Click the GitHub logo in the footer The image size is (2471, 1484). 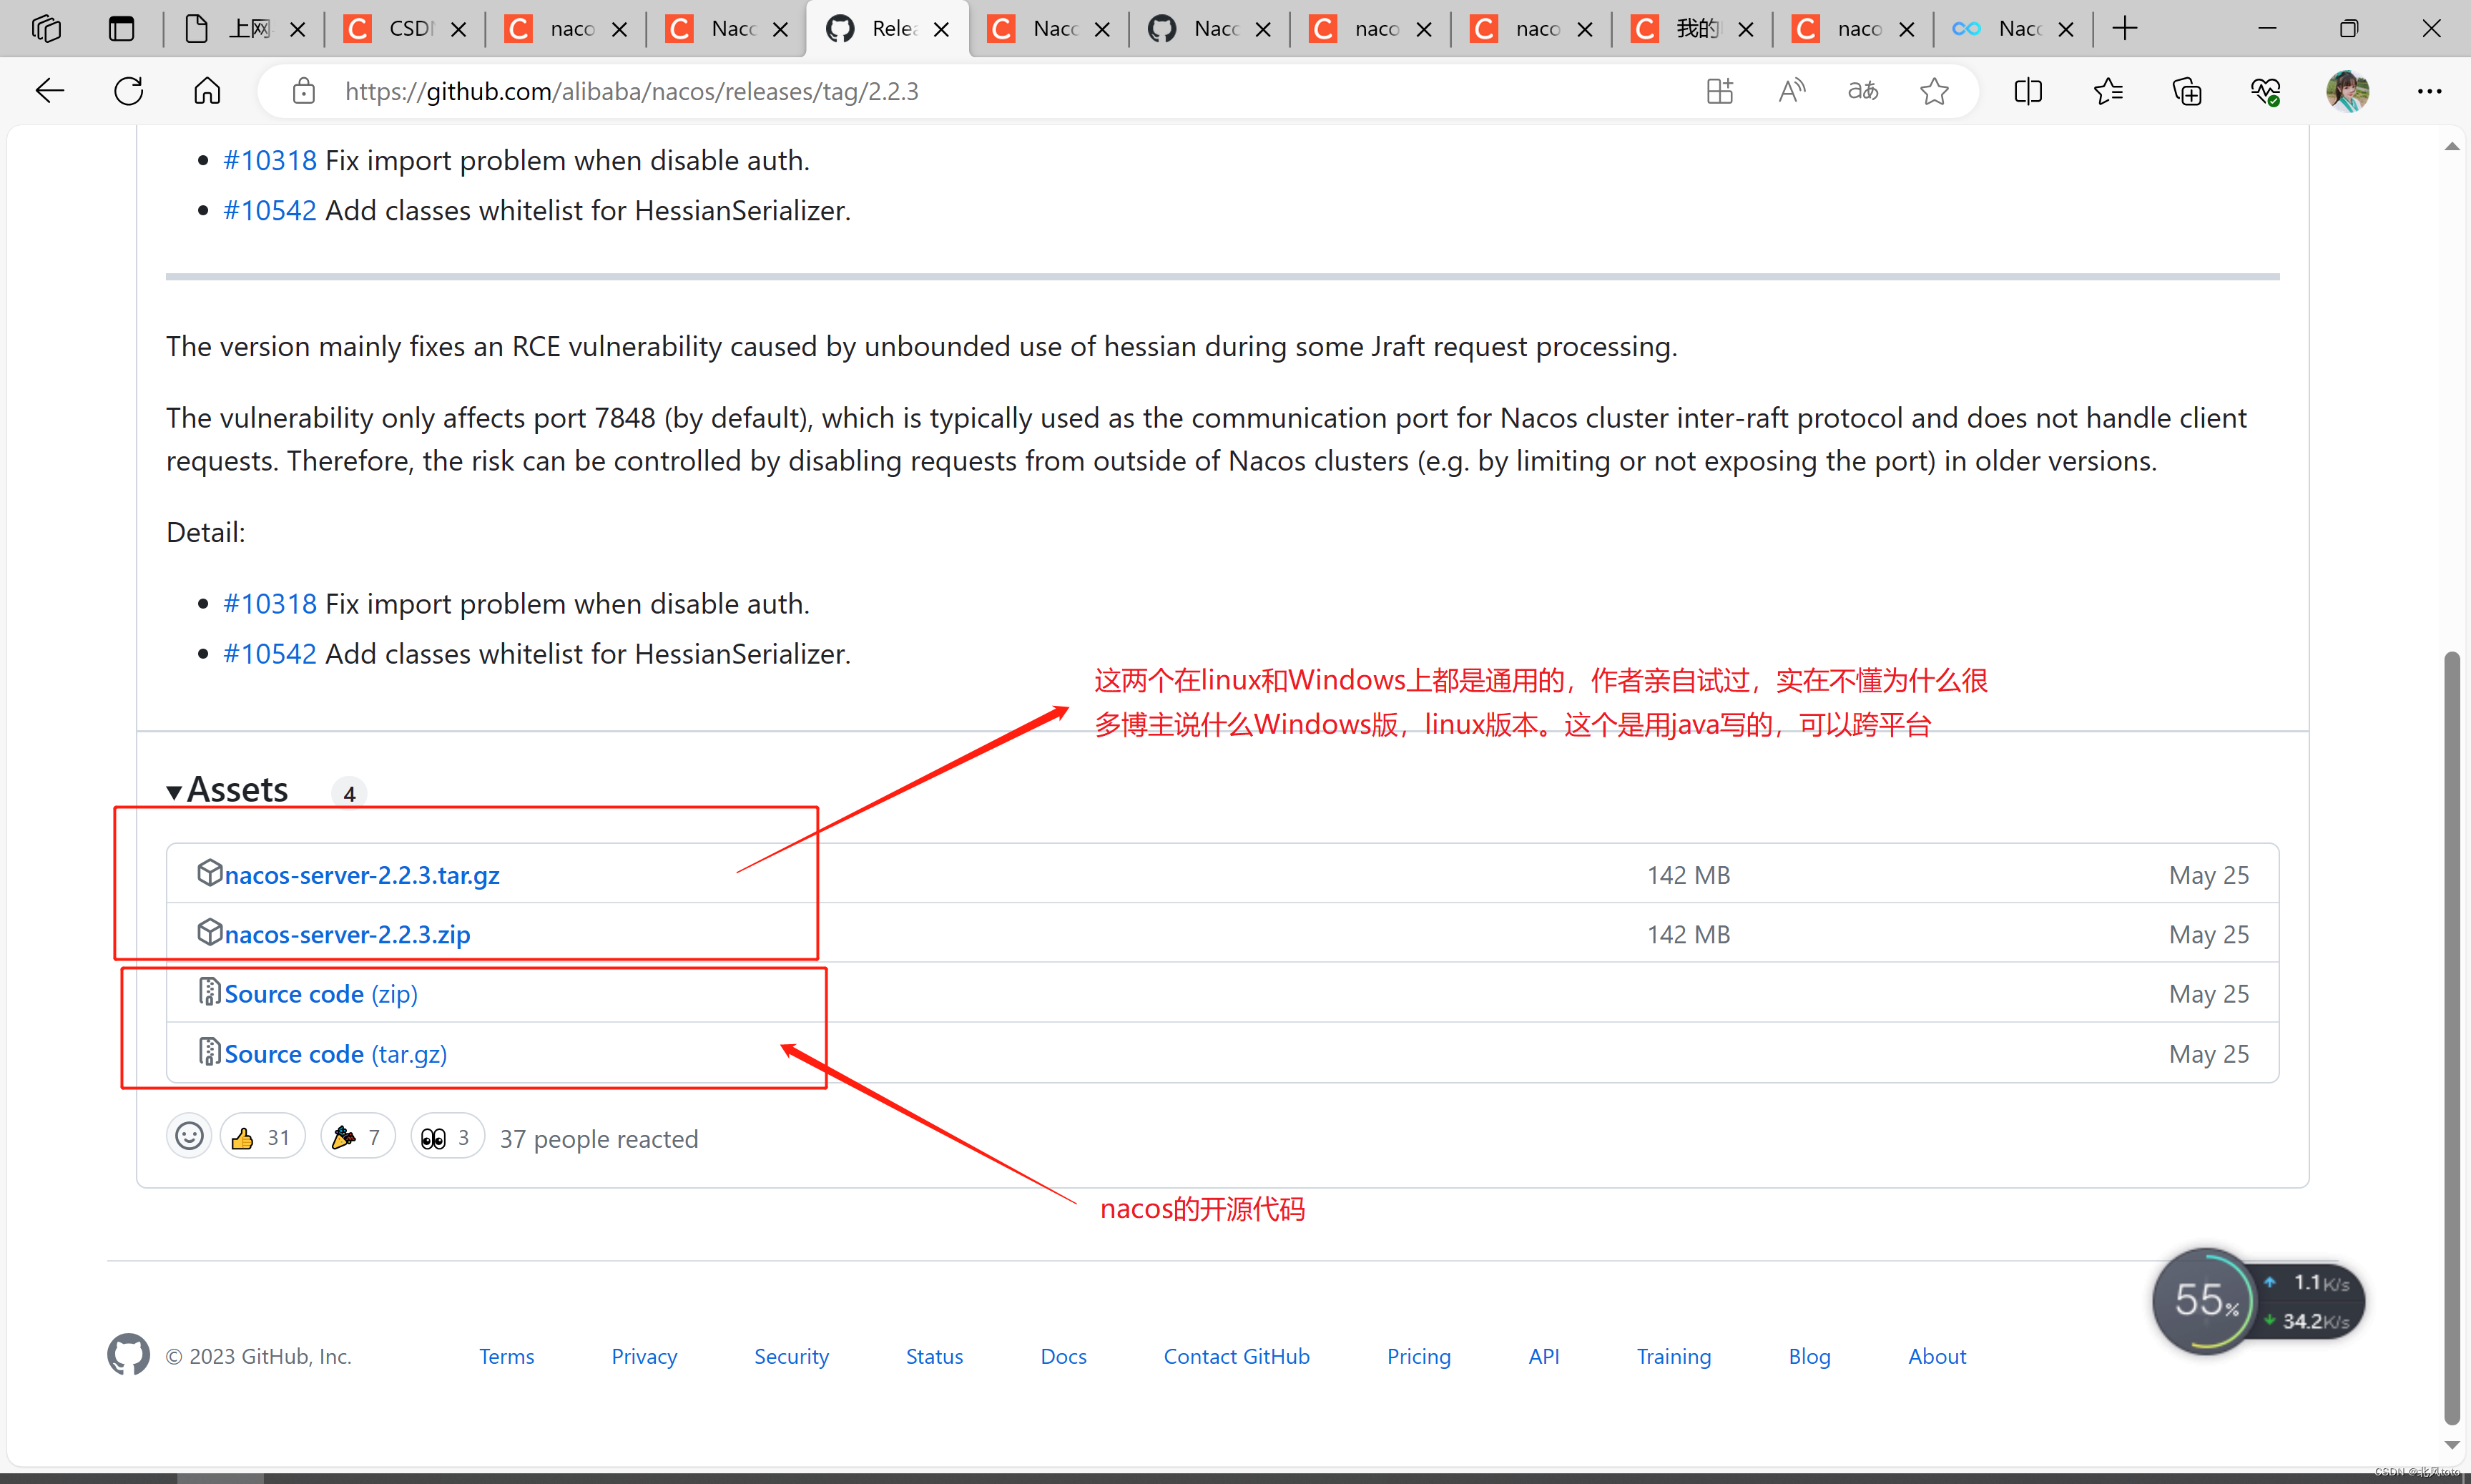pos(128,1355)
